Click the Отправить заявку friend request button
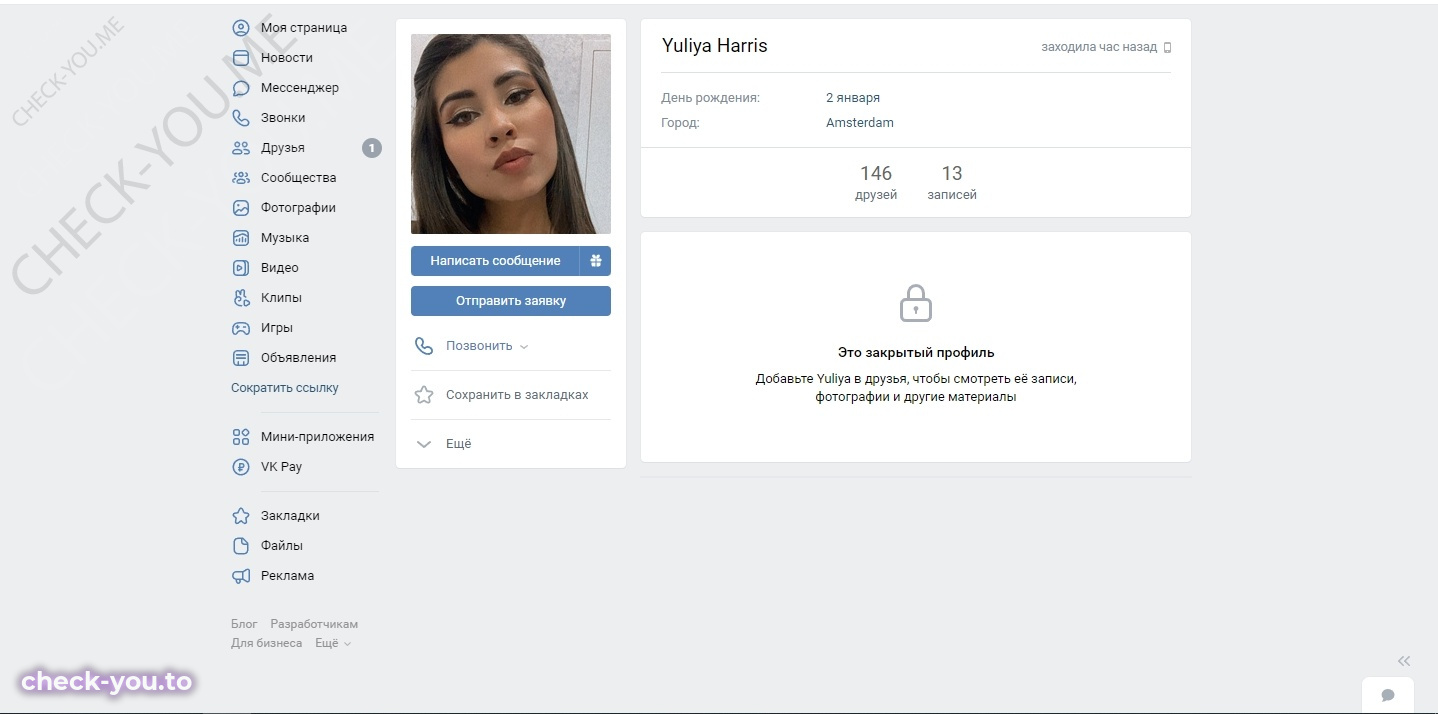 pyautogui.click(x=511, y=301)
